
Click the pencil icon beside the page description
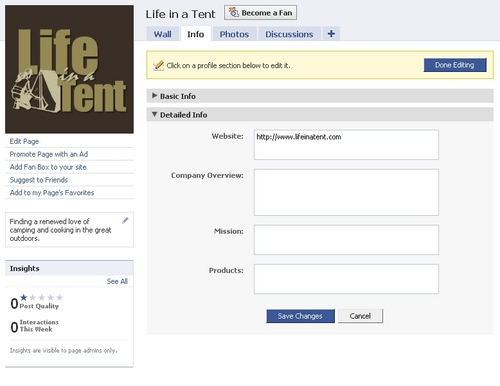tap(125, 220)
